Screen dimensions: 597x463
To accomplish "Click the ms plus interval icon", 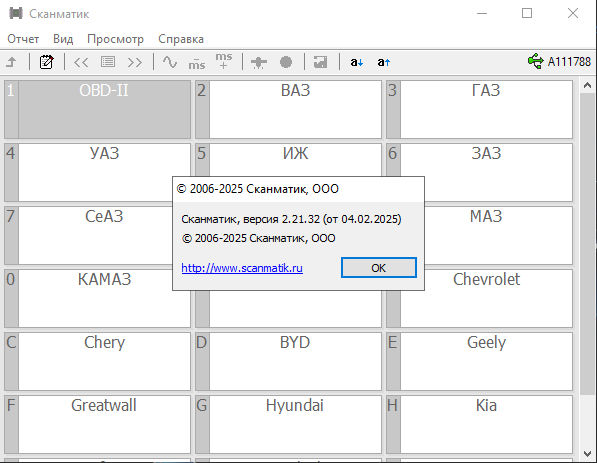I will pos(224,61).
